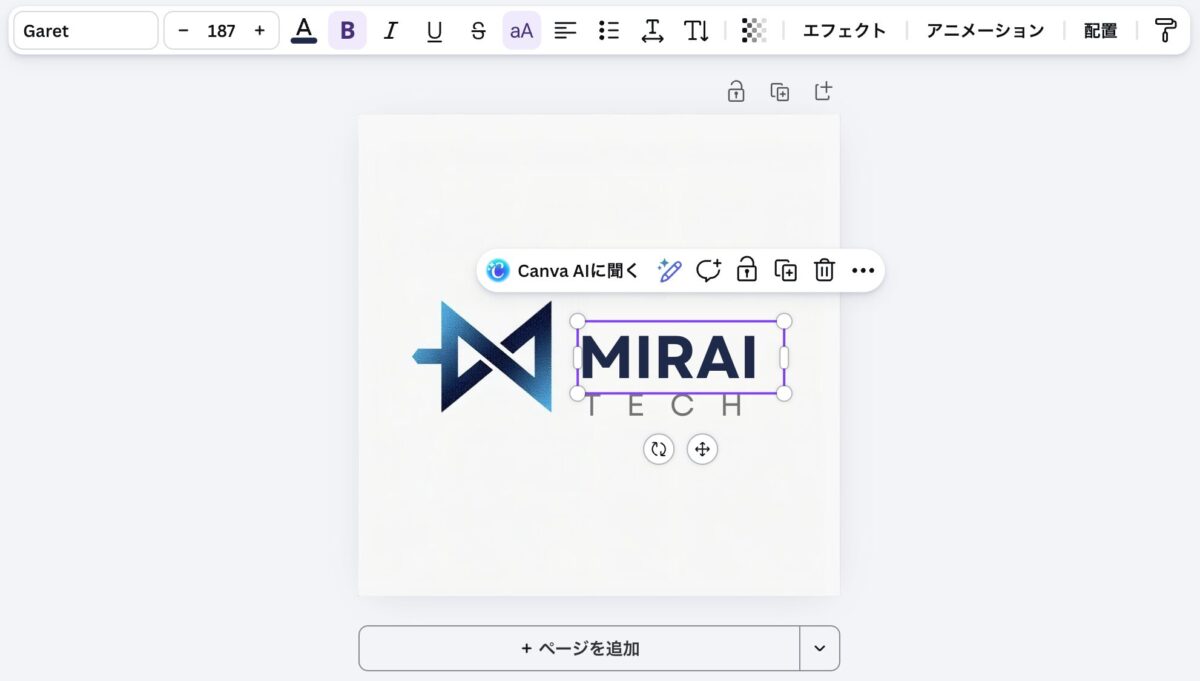The image size is (1200, 681).
Task: Click the Canva AIに聞く button
Action: click(563, 271)
